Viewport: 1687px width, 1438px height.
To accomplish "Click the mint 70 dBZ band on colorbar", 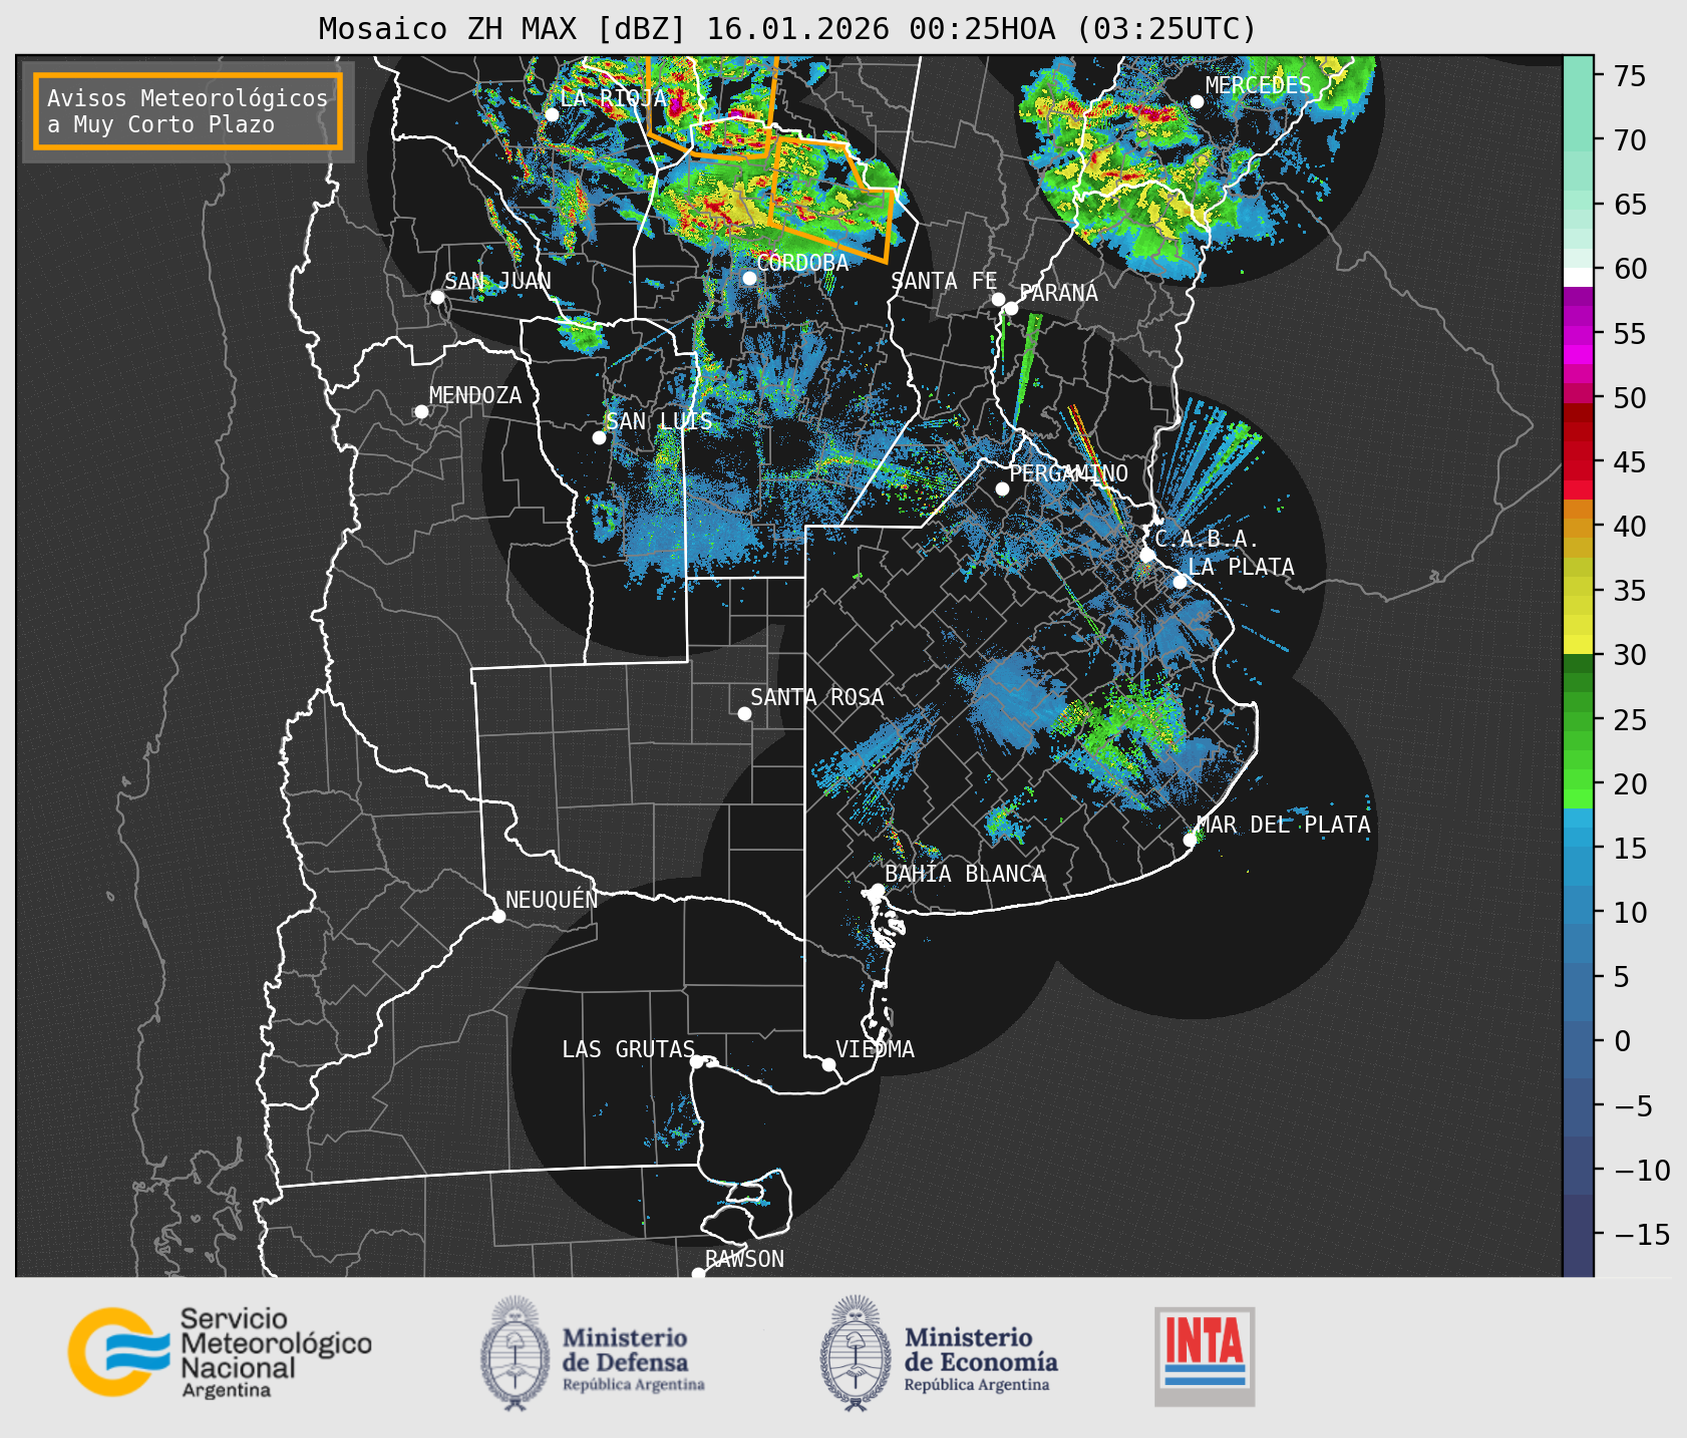I will 1578,140.
